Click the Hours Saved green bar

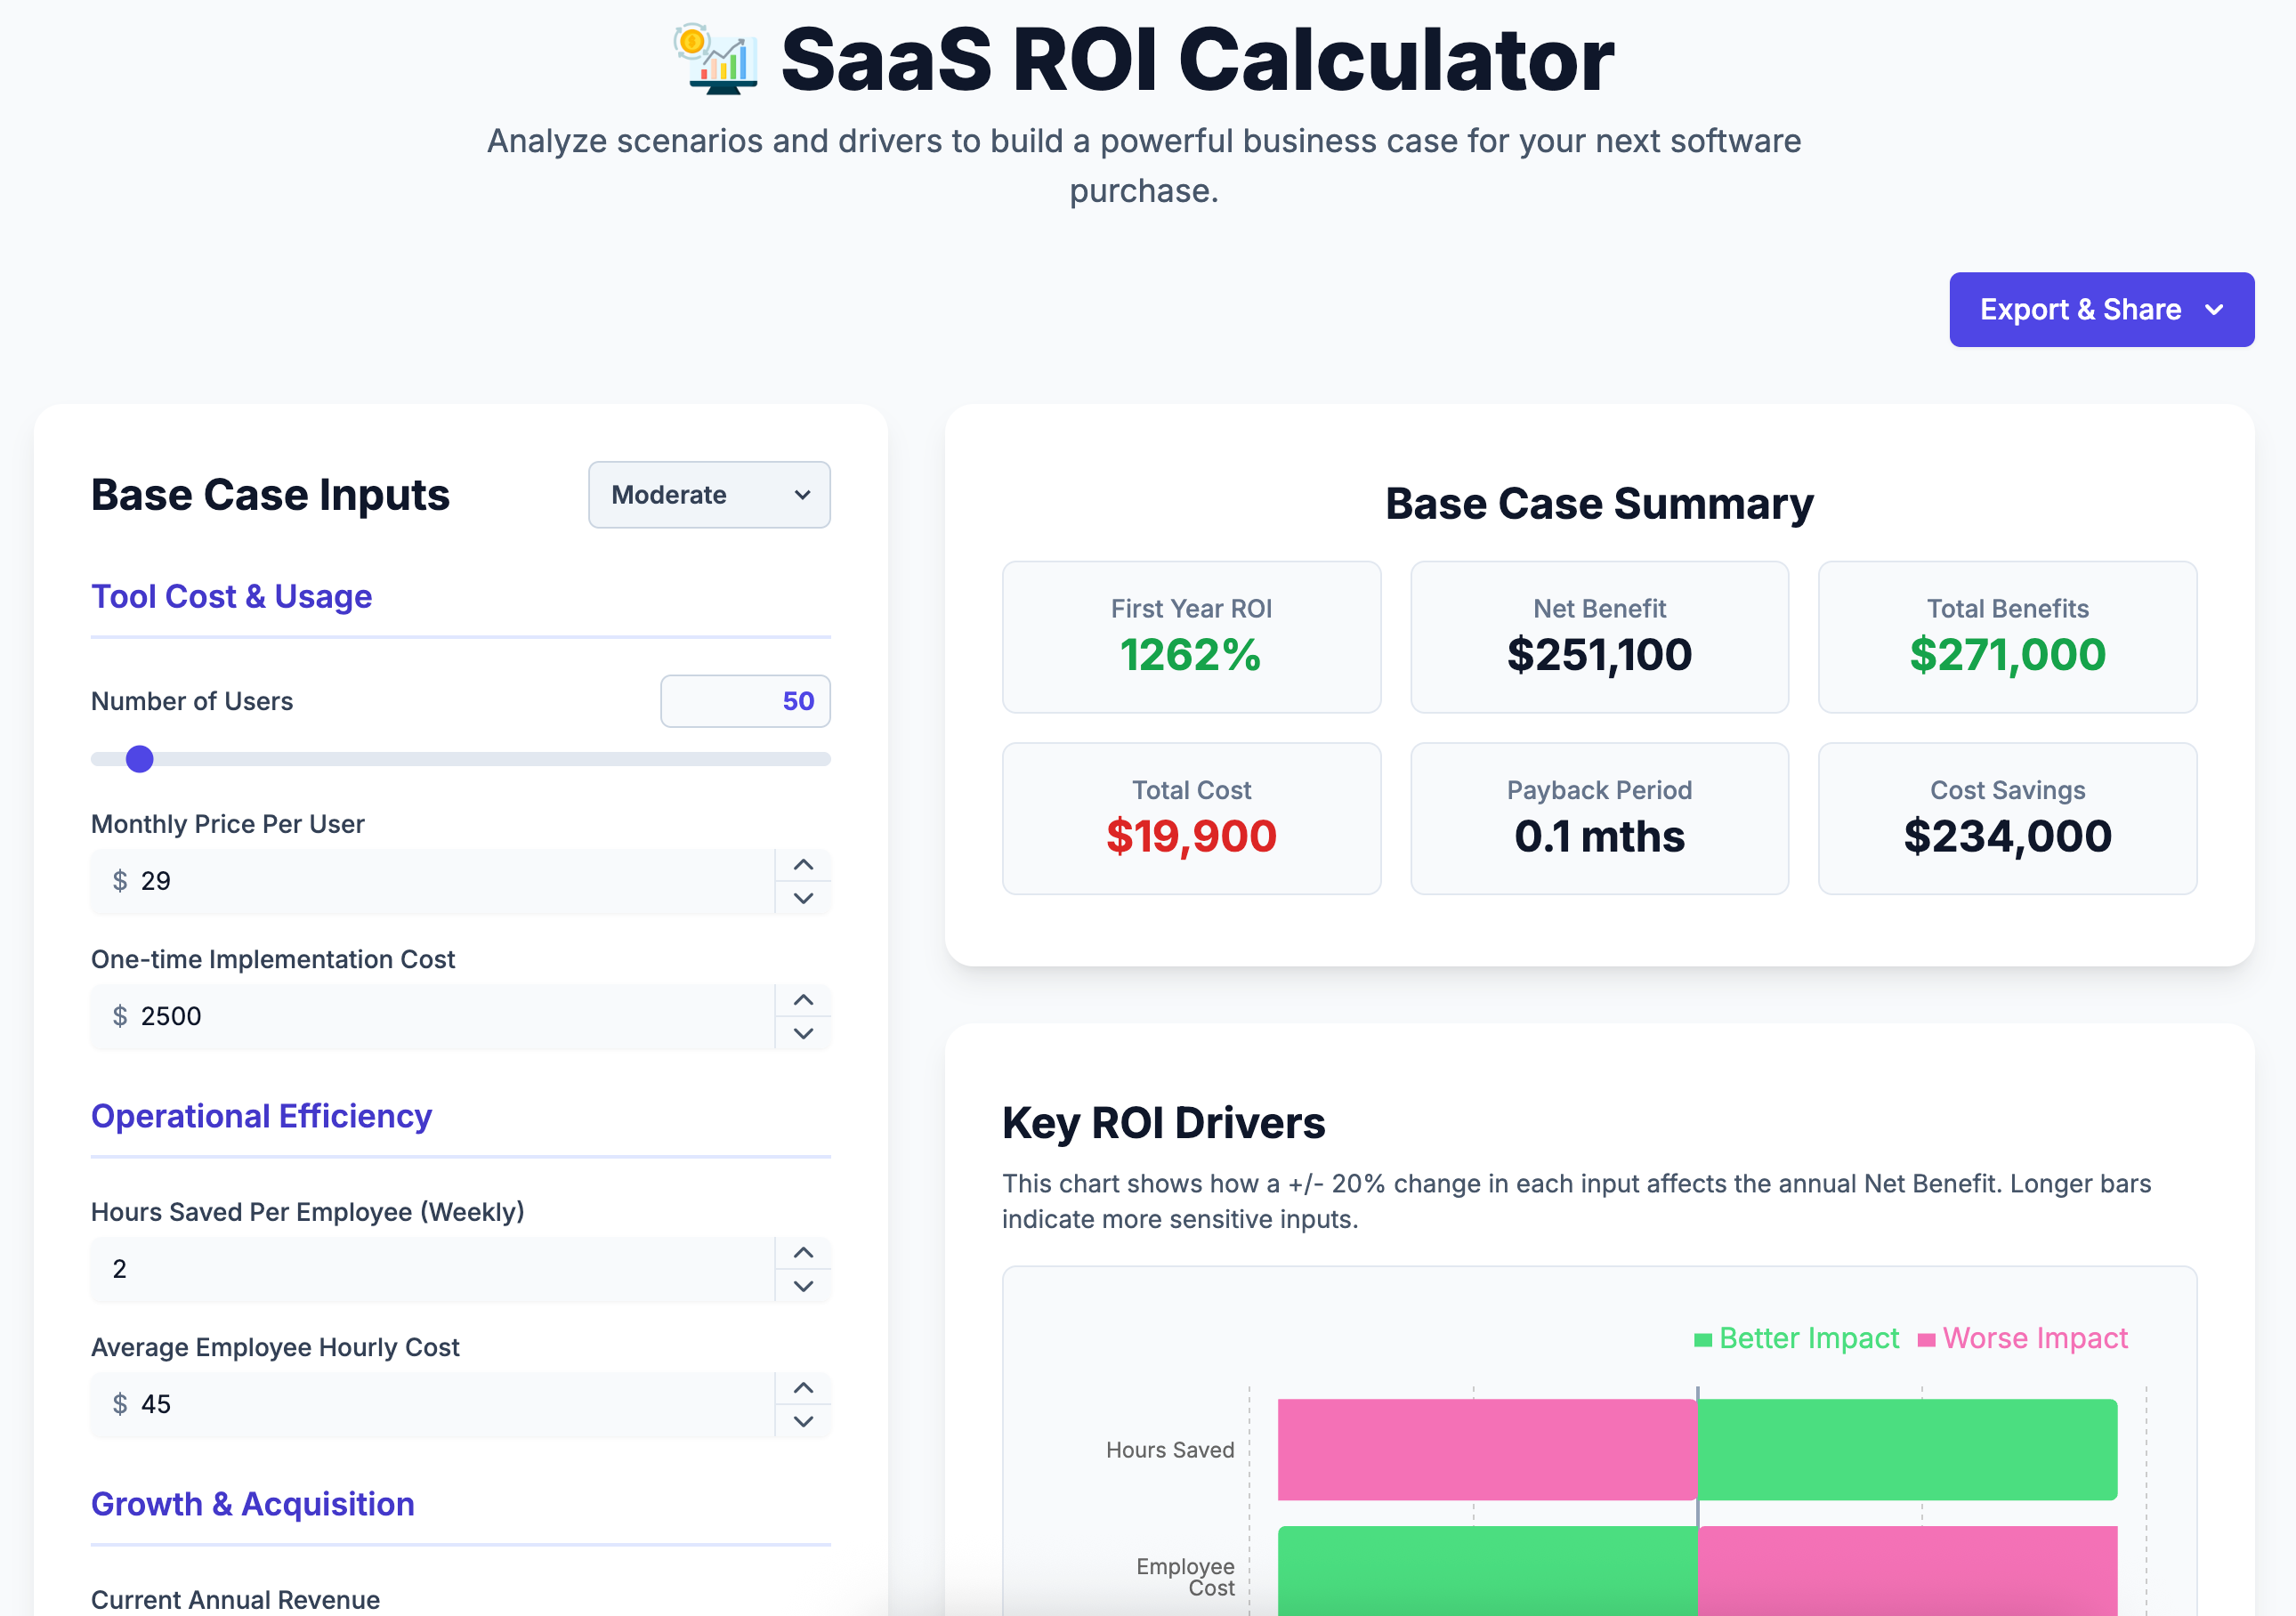(1906, 1449)
